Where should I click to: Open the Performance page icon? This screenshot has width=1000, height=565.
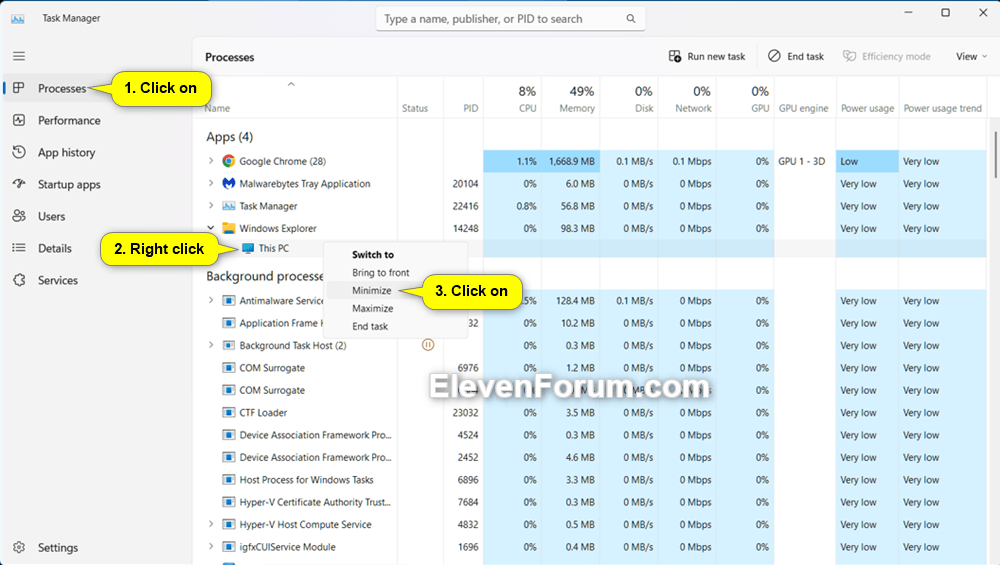tap(19, 120)
